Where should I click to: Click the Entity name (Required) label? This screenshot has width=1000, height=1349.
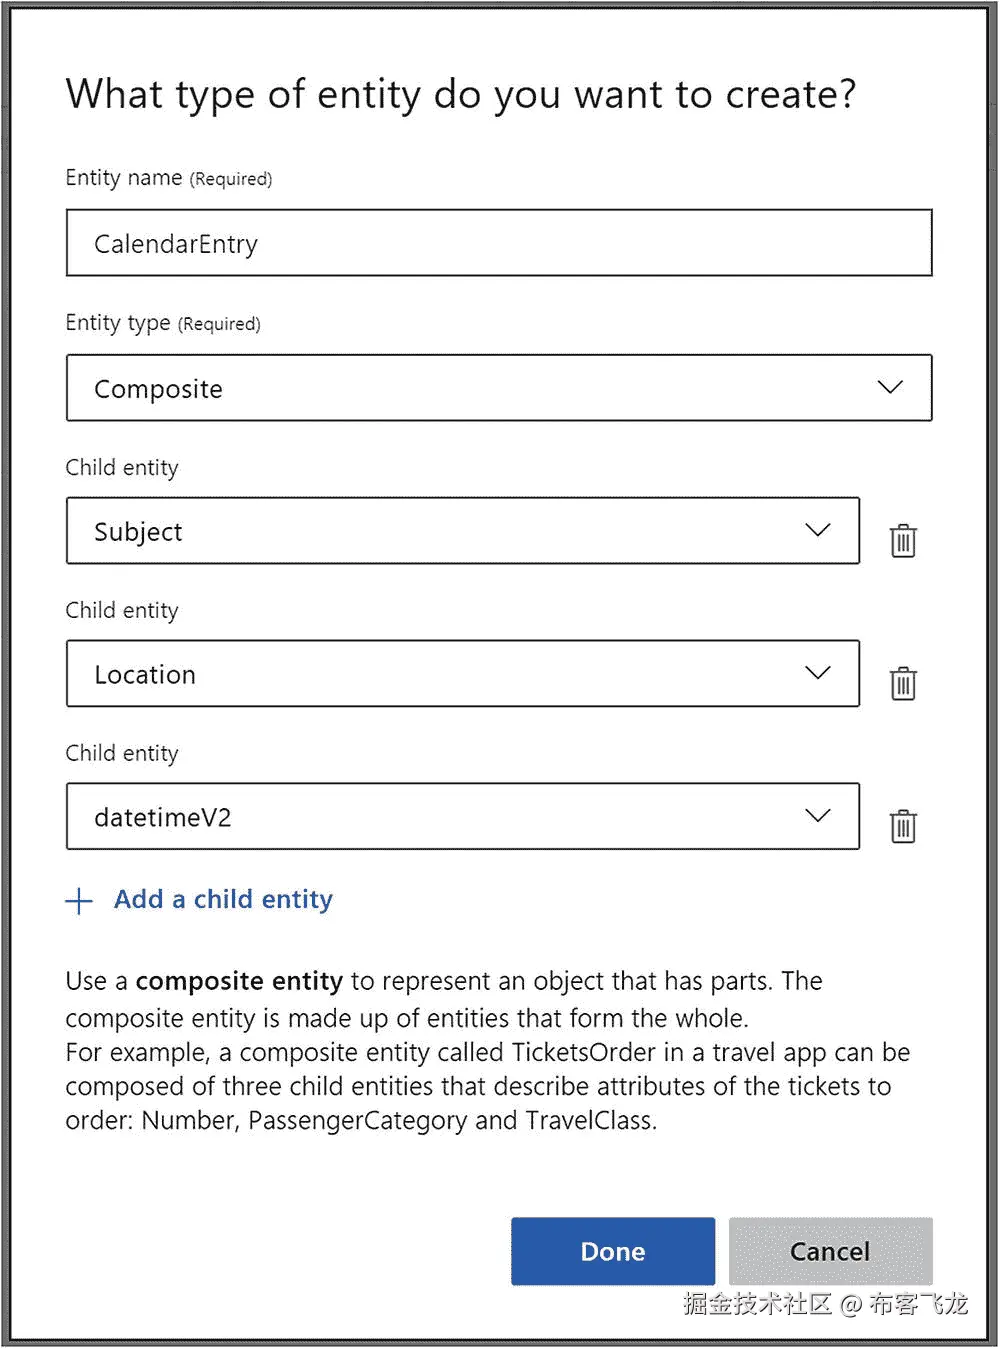tap(168, 178)
